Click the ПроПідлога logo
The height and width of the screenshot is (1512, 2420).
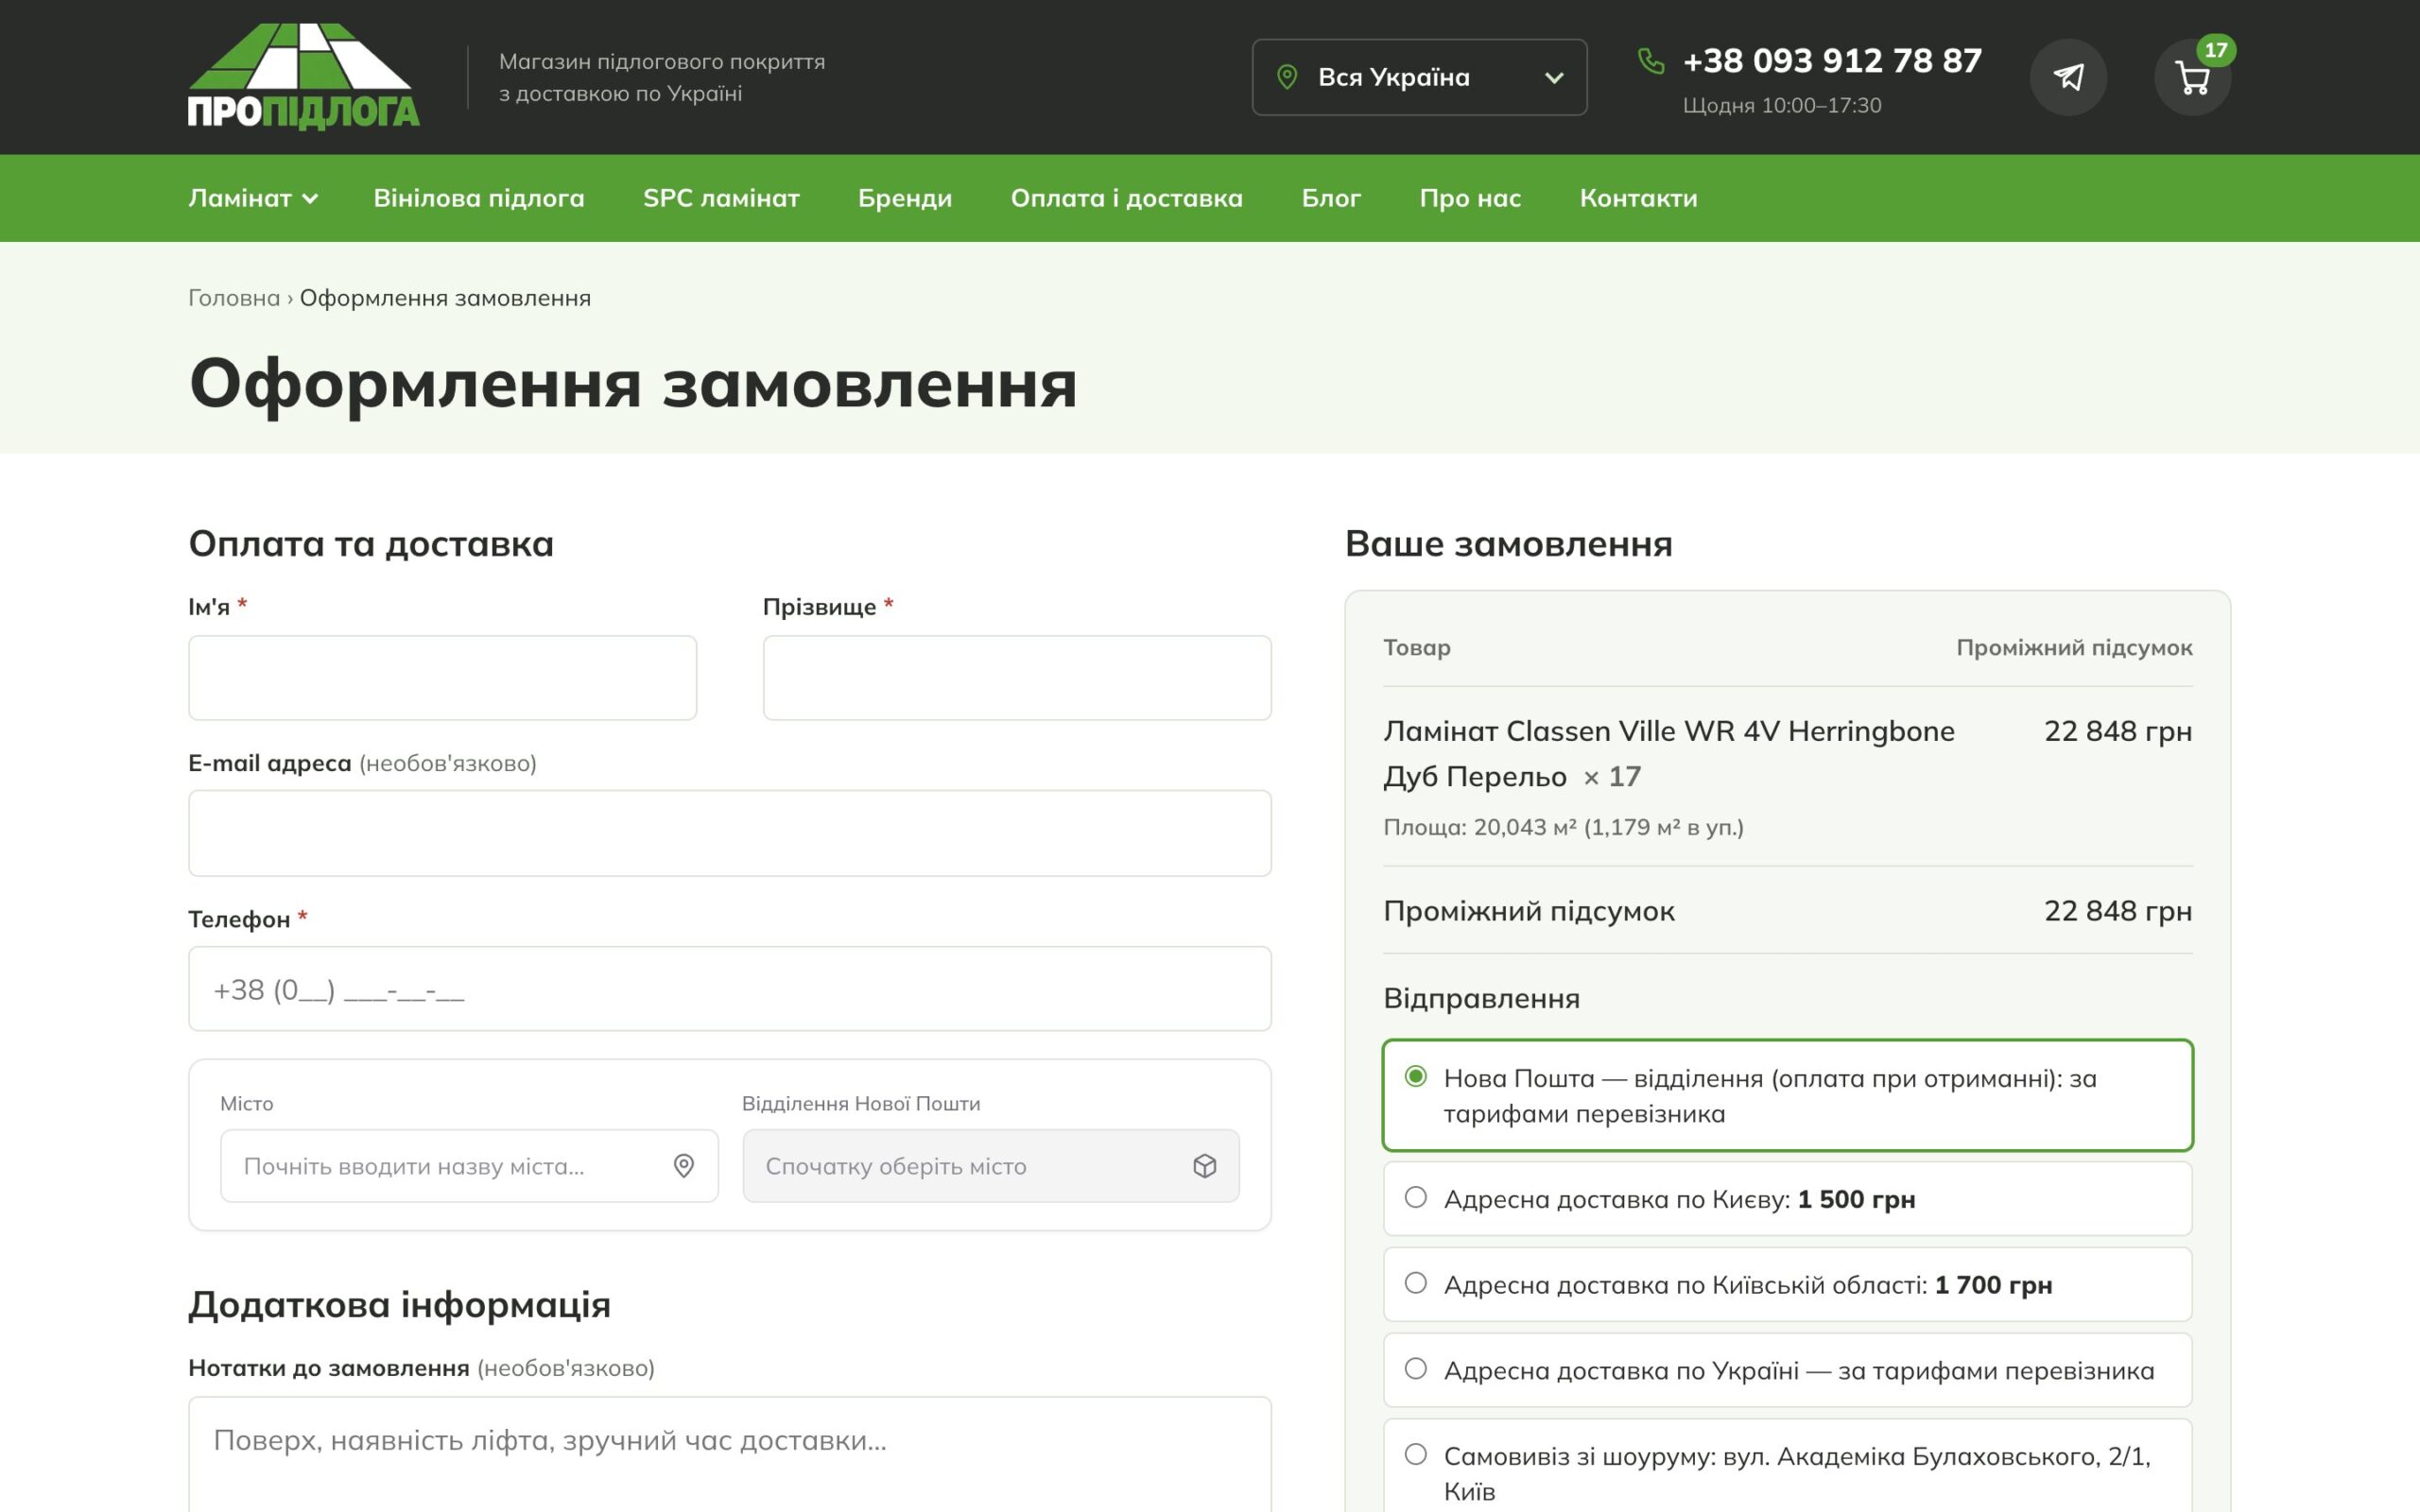[x=304, y=77]
